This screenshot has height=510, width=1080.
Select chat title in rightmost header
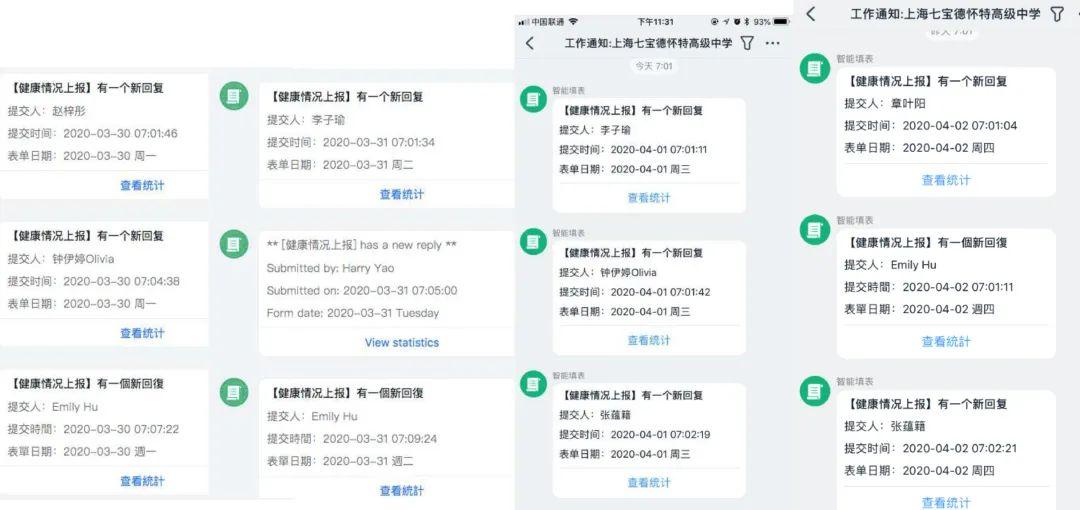946,14
